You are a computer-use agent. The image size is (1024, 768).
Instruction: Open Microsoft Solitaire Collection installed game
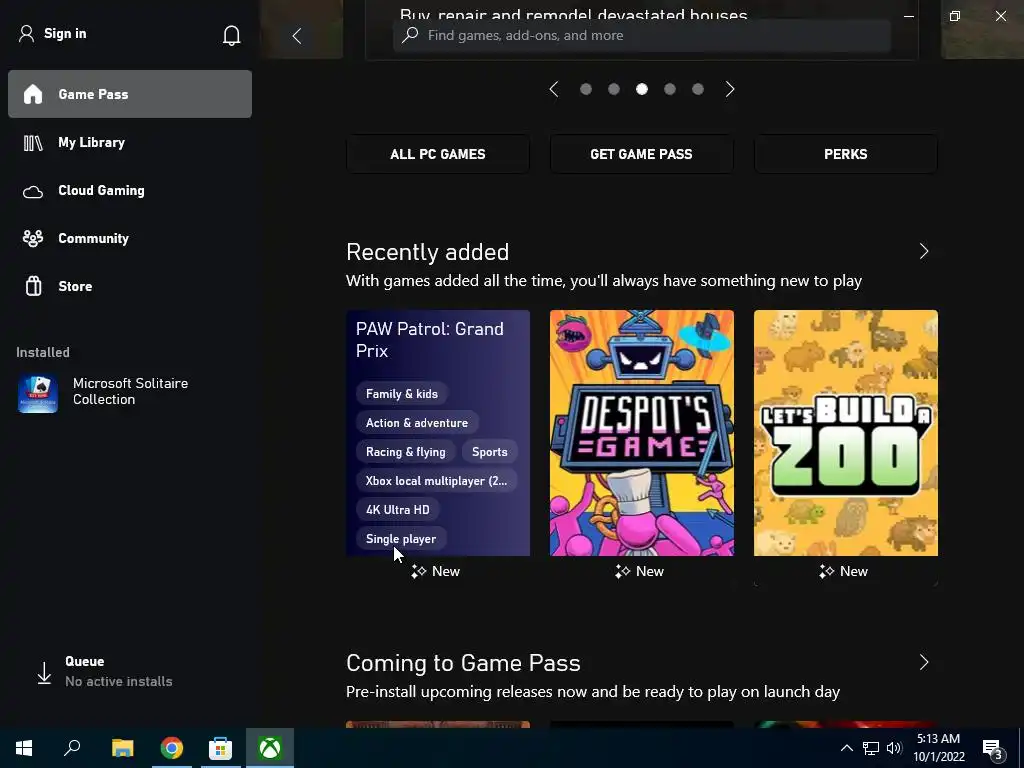[x=130, y=392]
